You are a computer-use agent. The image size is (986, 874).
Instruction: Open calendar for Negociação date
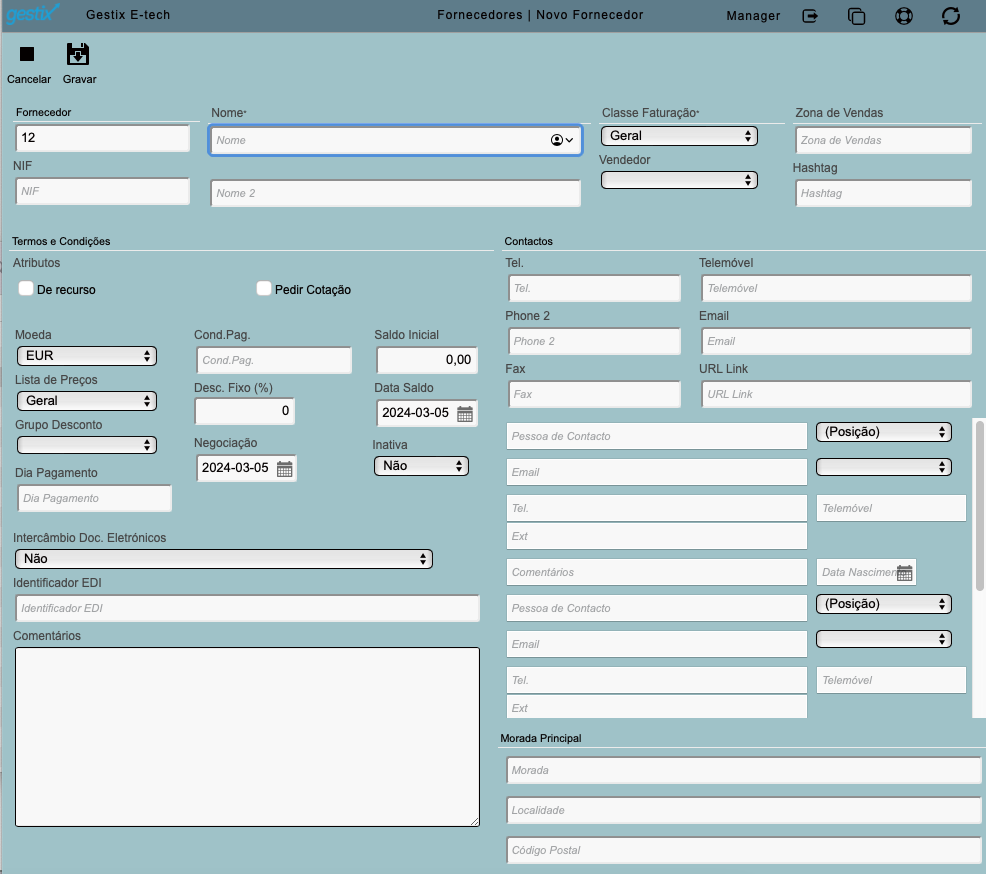[x=284, y=469]
